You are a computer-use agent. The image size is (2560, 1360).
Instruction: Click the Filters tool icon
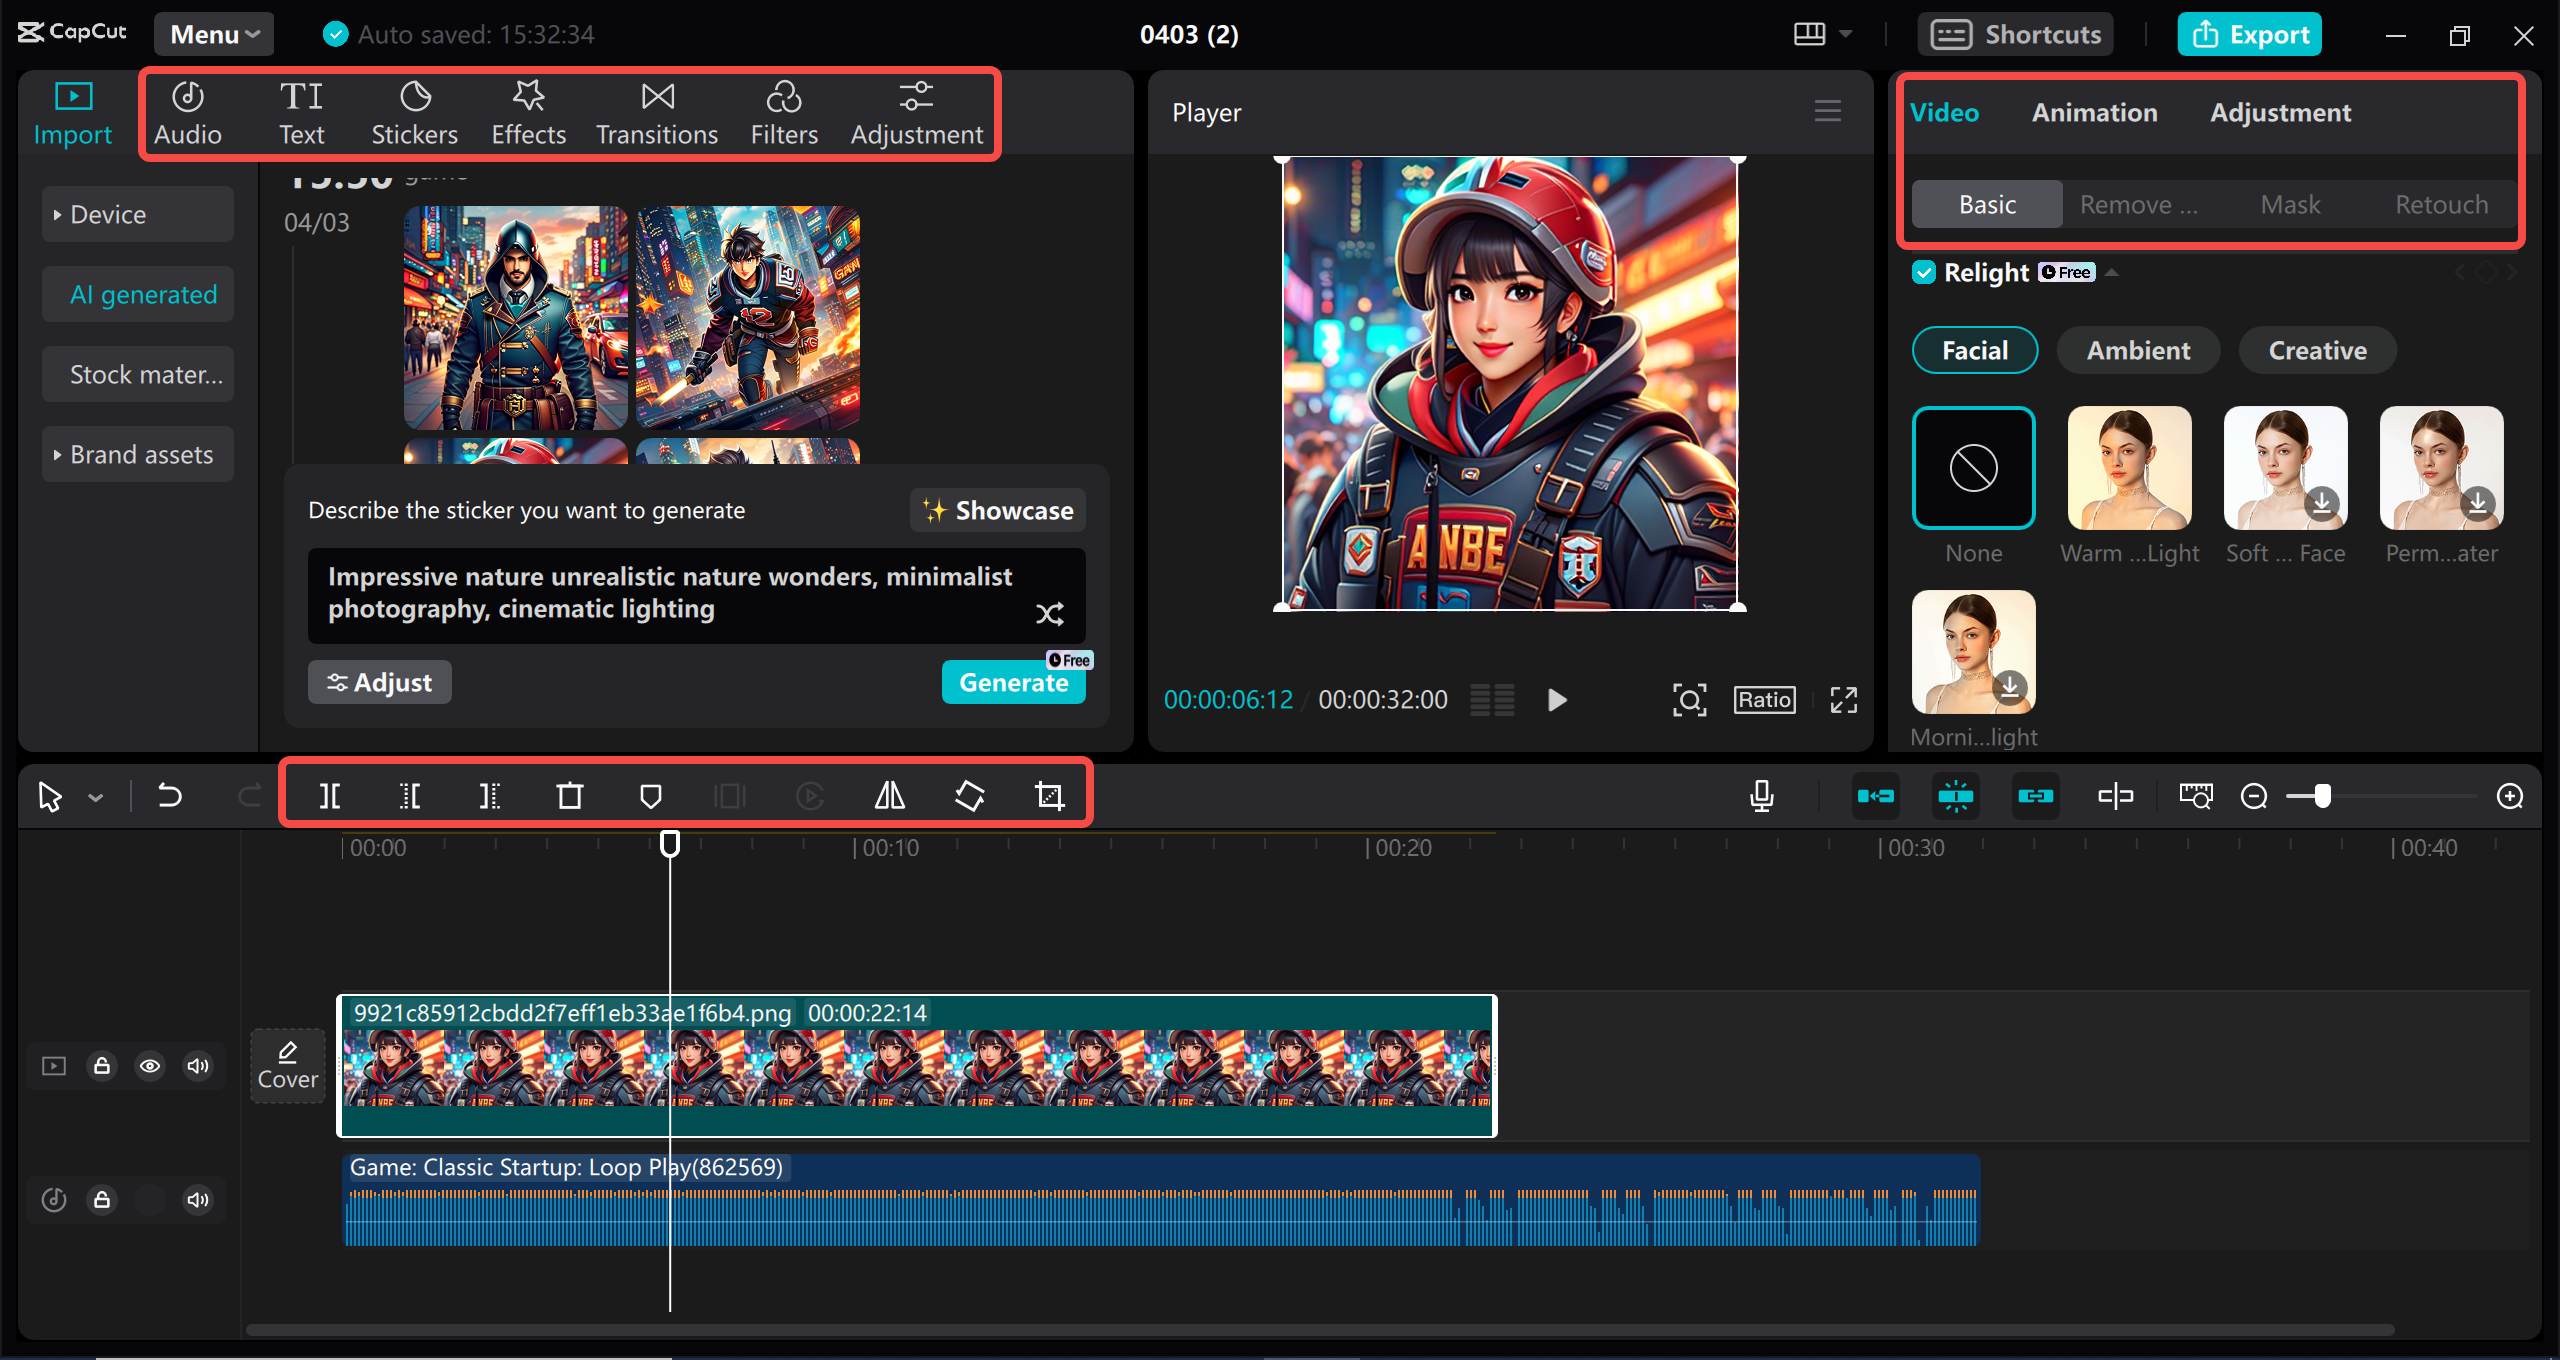(x=782, y=113)
